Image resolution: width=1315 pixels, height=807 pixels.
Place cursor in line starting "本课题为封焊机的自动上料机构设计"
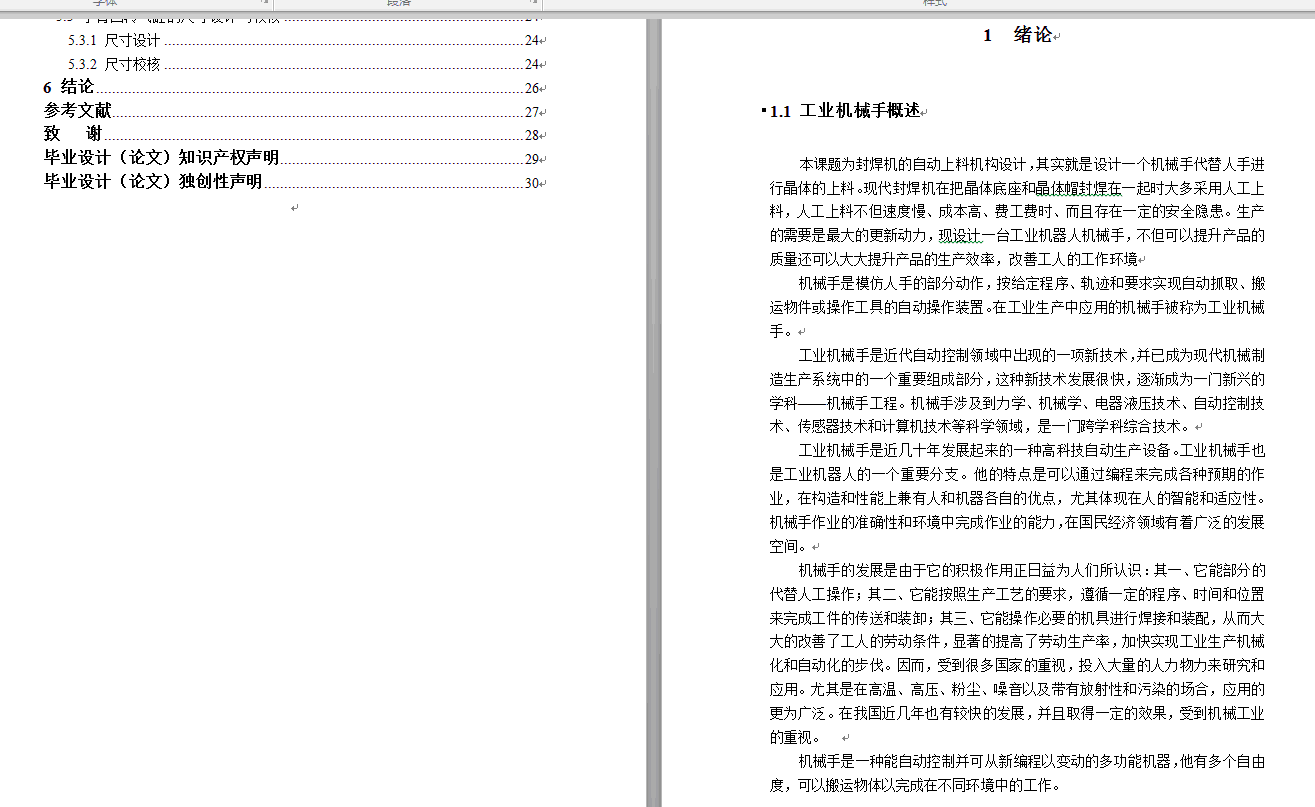[x=1031, y=164]
